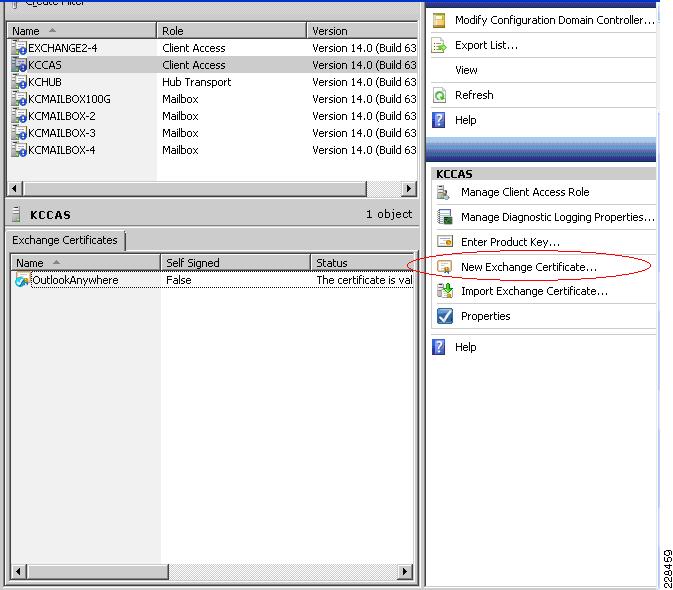The width and height of the screenshot is (673, 590).
Task: Click the green Refresh icon
Action: click(x=439, y=95)
